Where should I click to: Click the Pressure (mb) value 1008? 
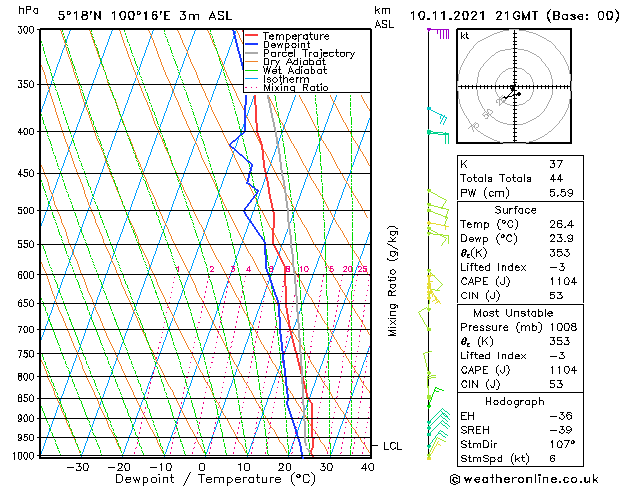point(563,327)
